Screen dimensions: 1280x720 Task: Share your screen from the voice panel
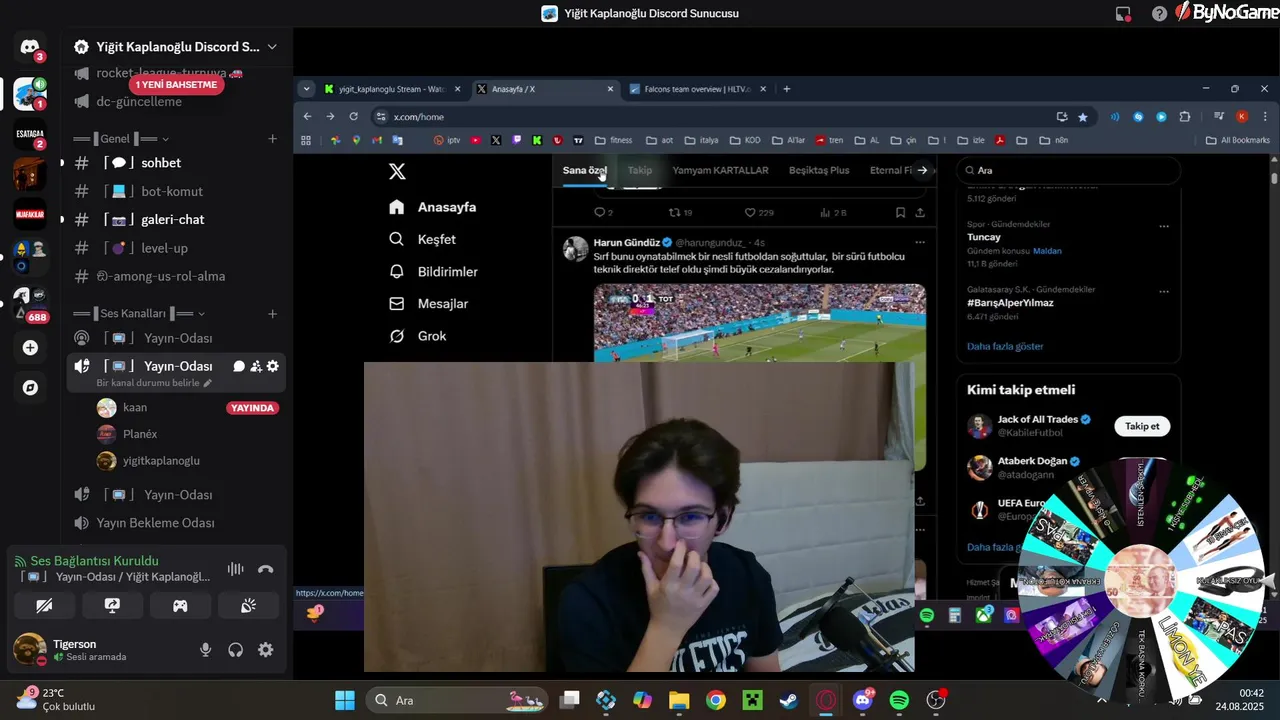(112, 605)
